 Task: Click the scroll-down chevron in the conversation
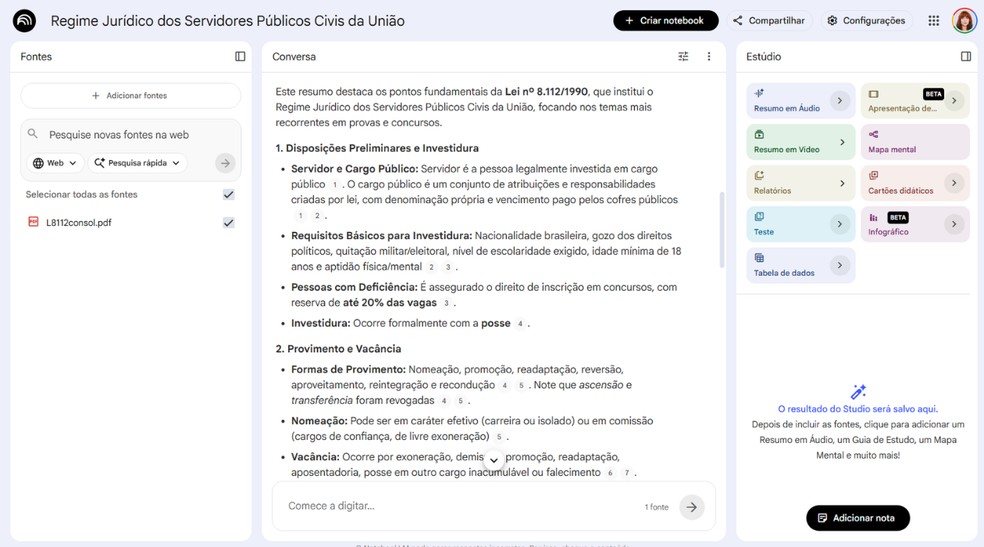pyautogui.click(x=494, y=460)
